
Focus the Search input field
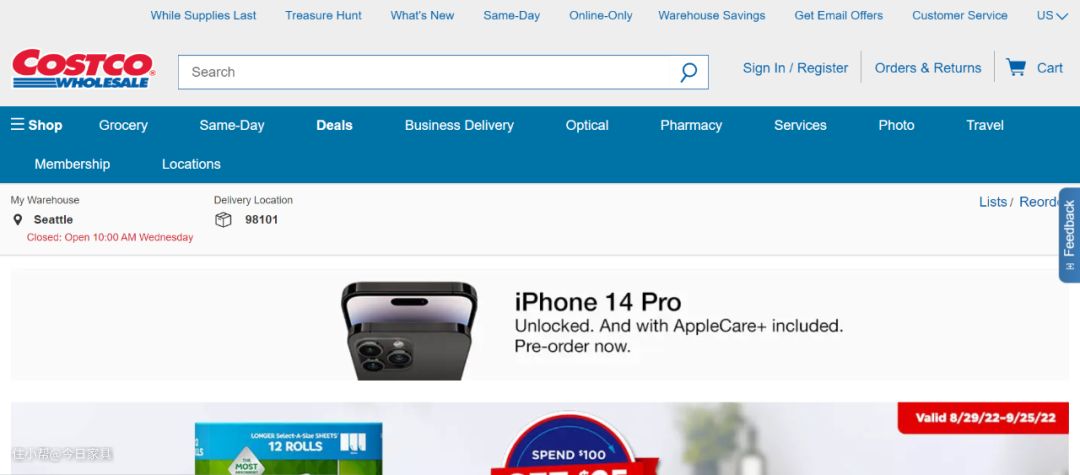click(x=427, y=72)
